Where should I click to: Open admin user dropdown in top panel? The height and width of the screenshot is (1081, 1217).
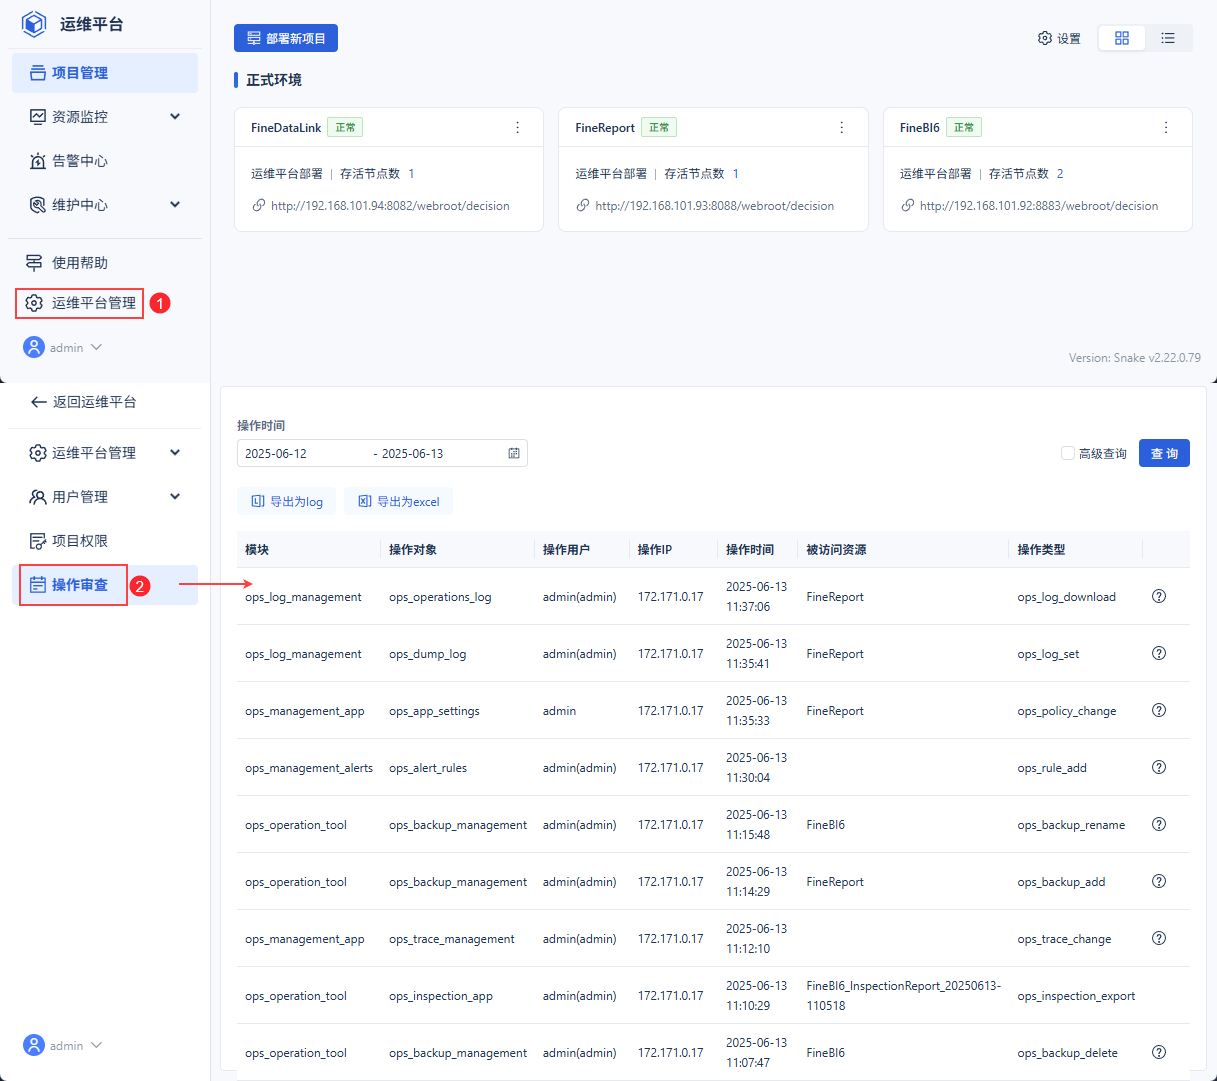point(63,347)
